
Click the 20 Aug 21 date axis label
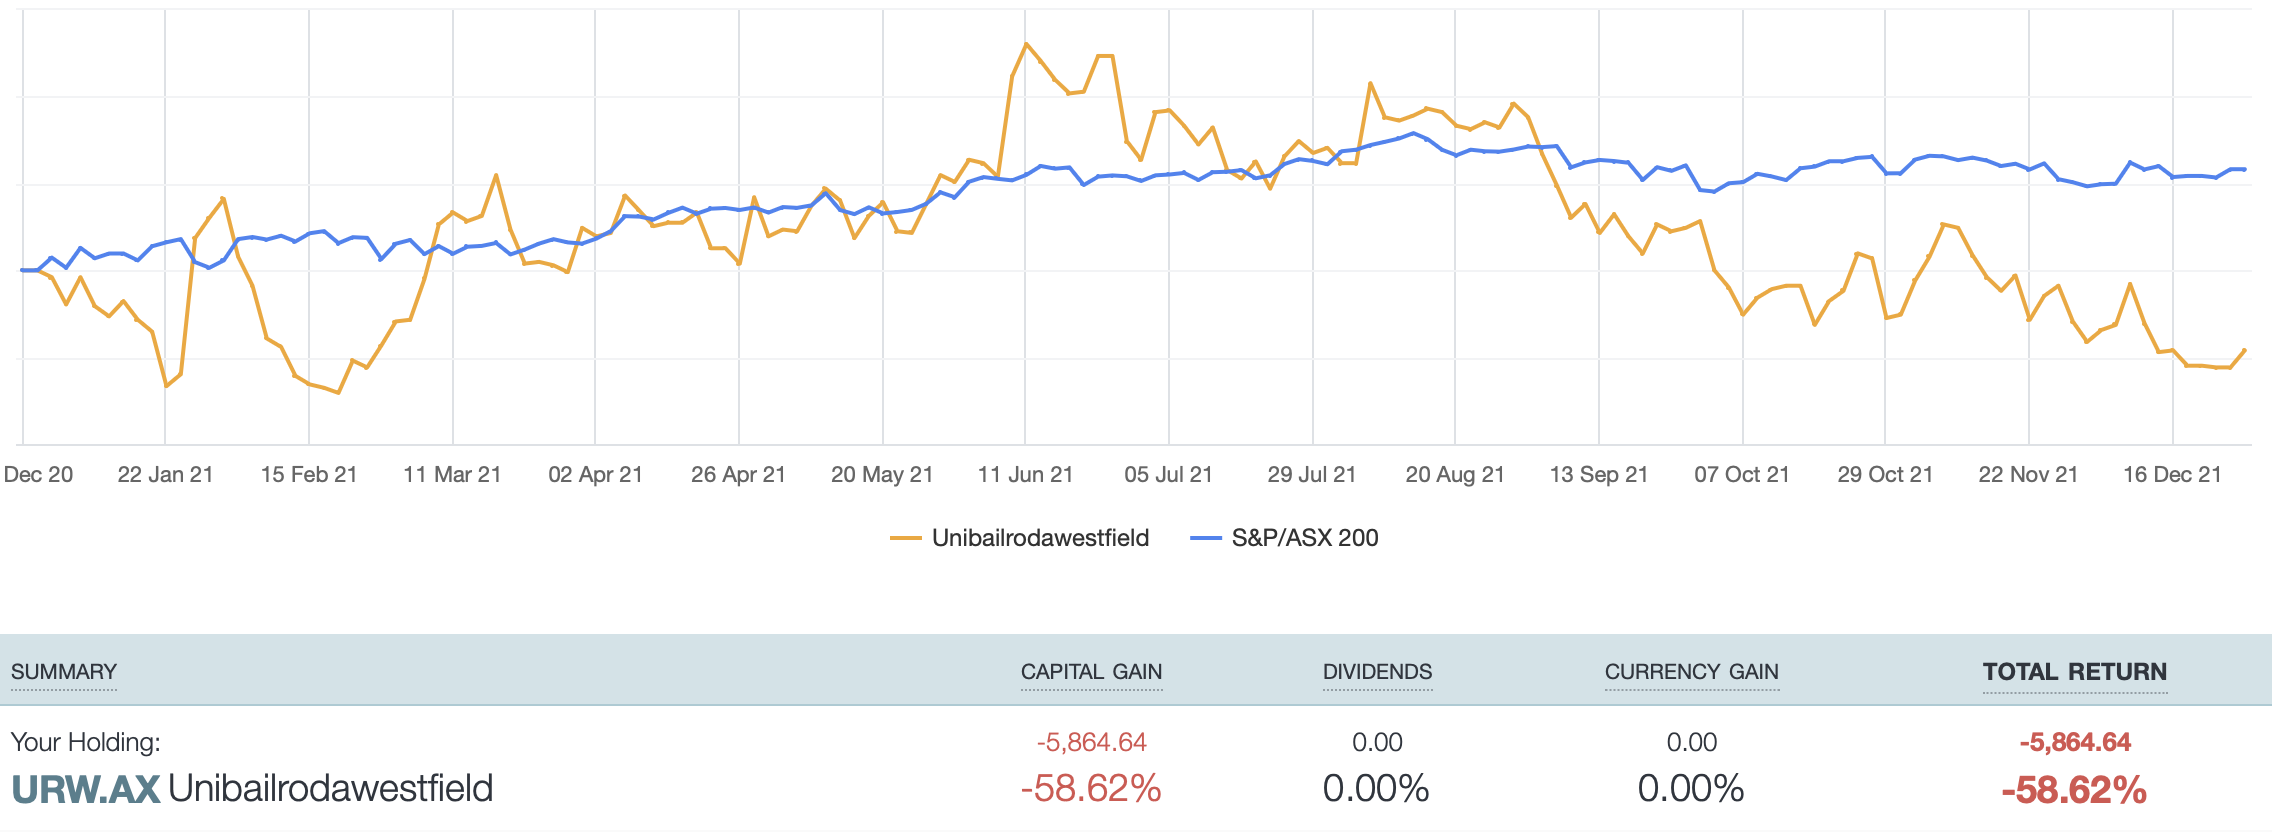[1455, 475]
